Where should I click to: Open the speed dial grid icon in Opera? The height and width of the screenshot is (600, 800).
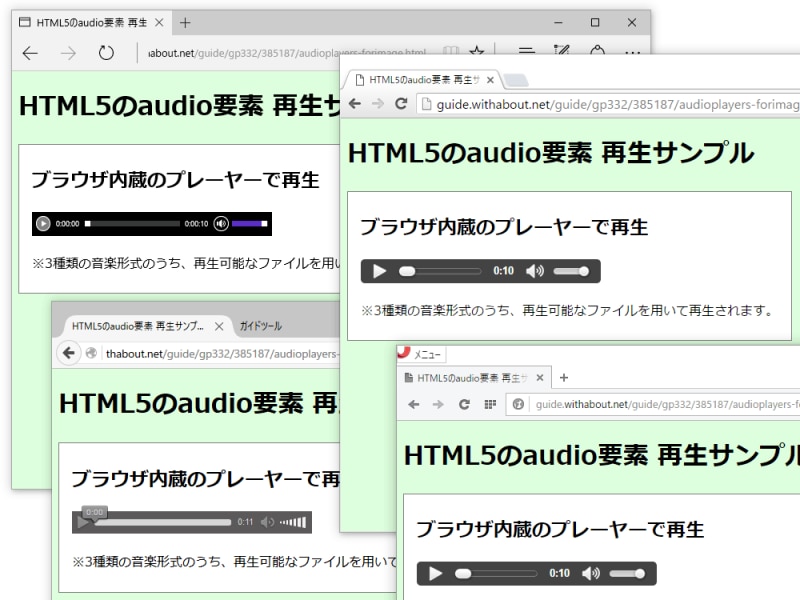(489, 404)
